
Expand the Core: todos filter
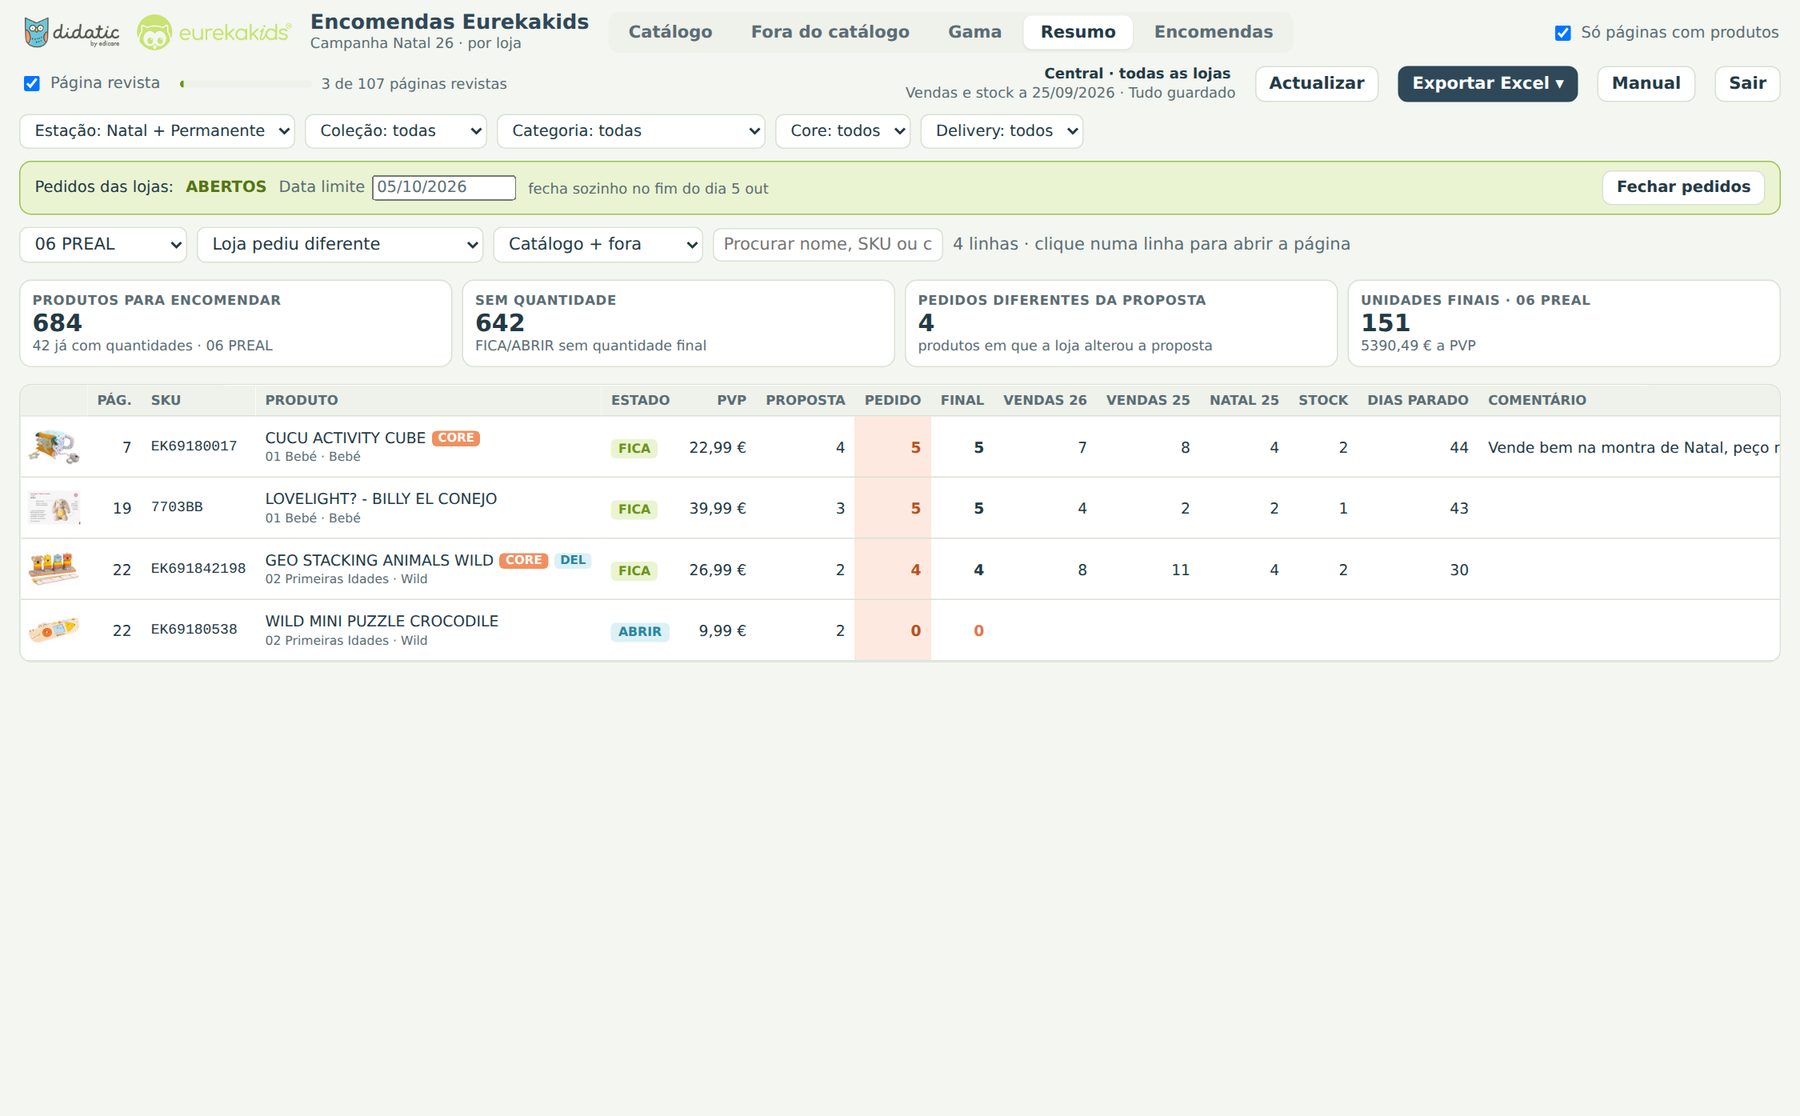[843, 131]
